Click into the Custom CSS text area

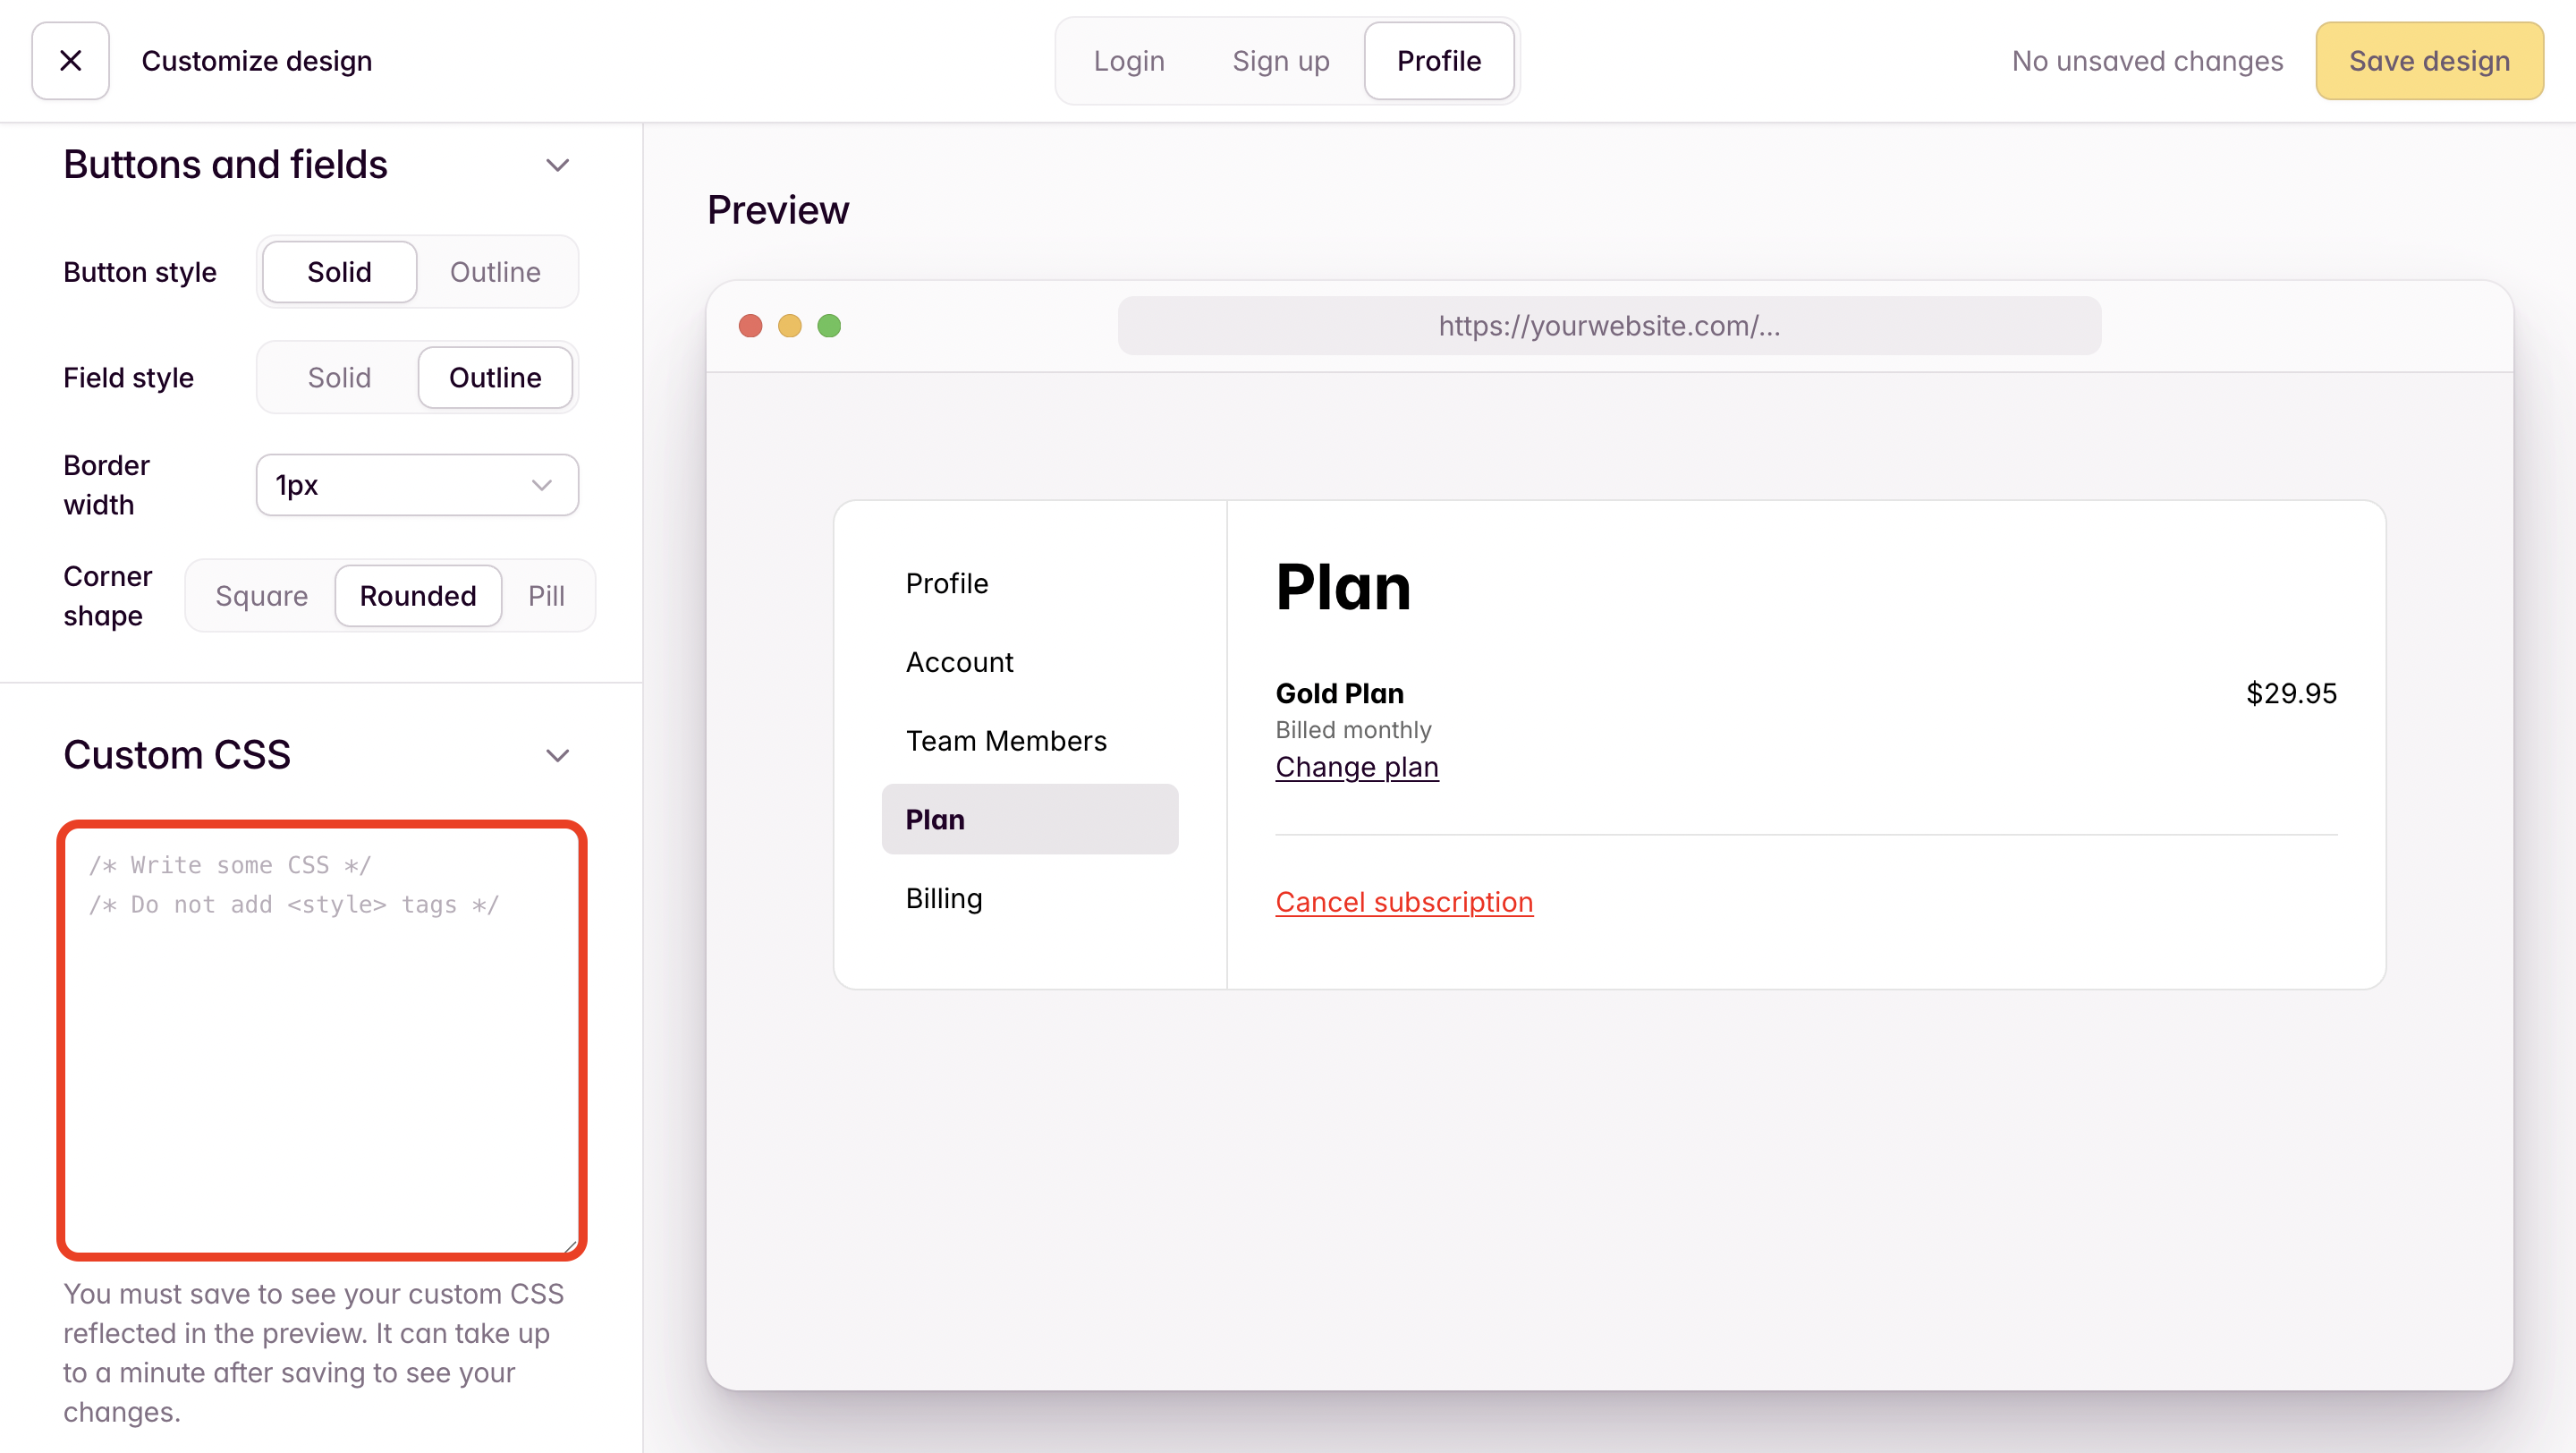[321, 1040]
